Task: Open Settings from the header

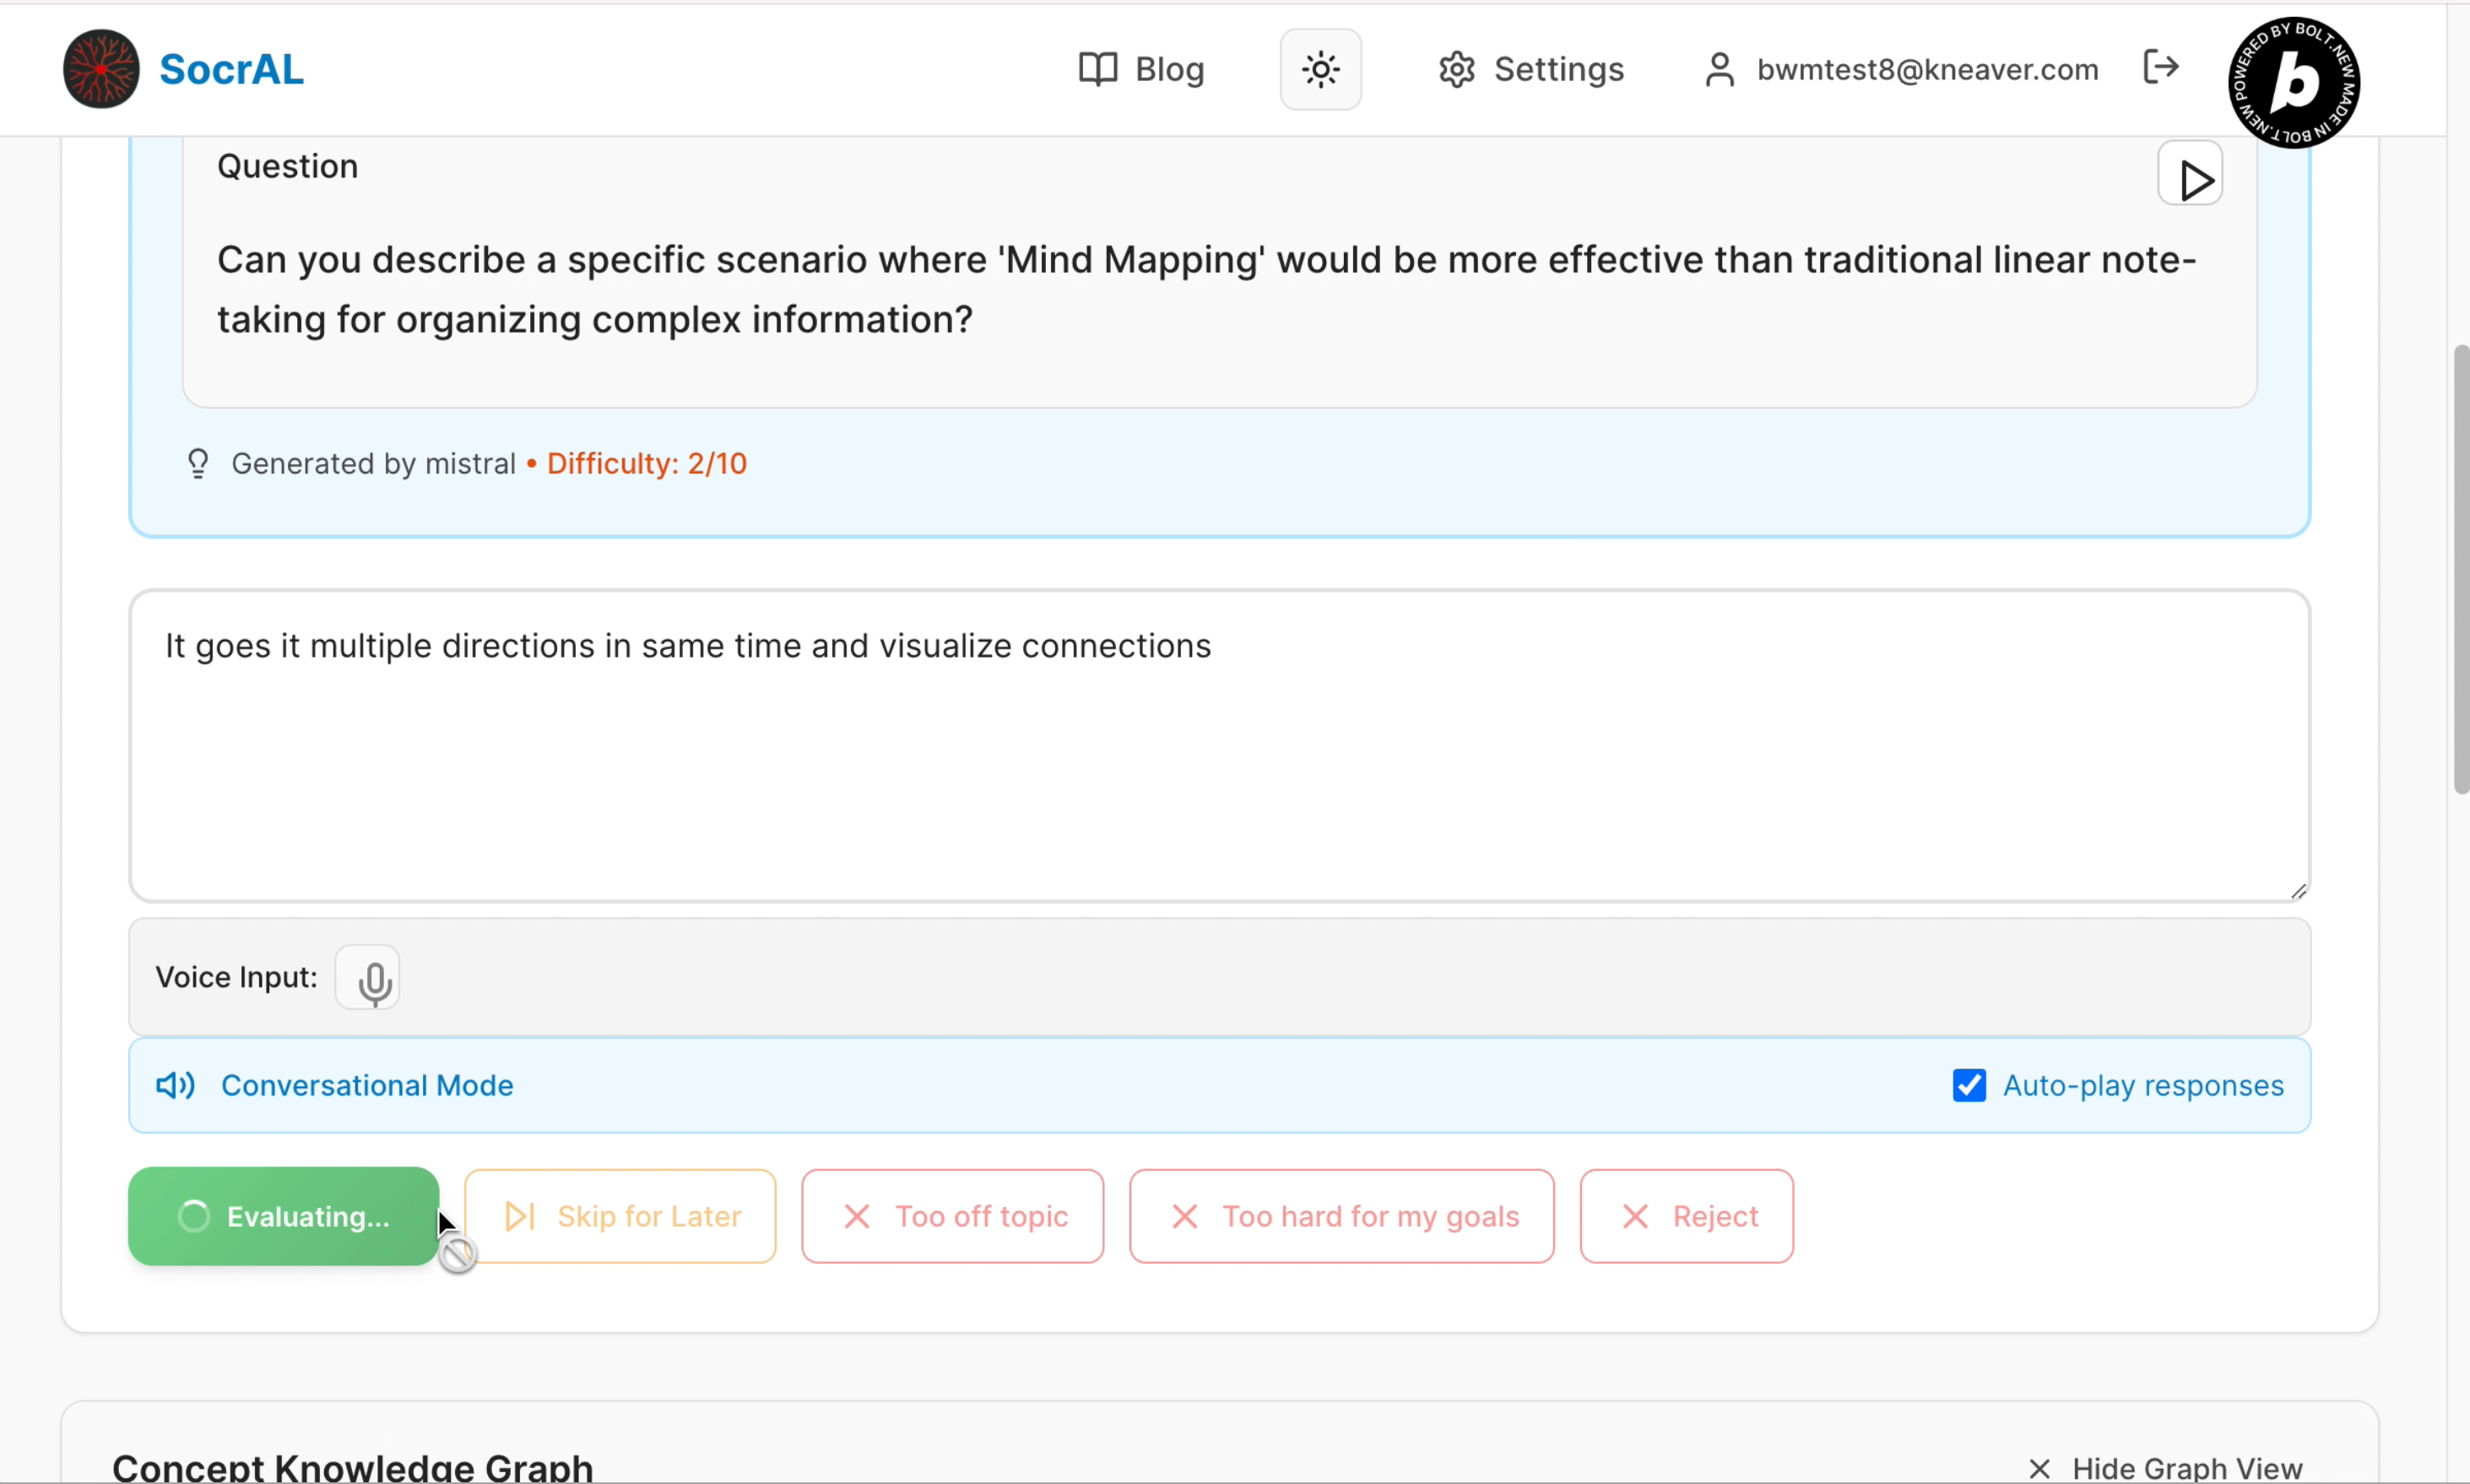Action: (x=1531, y=69)
